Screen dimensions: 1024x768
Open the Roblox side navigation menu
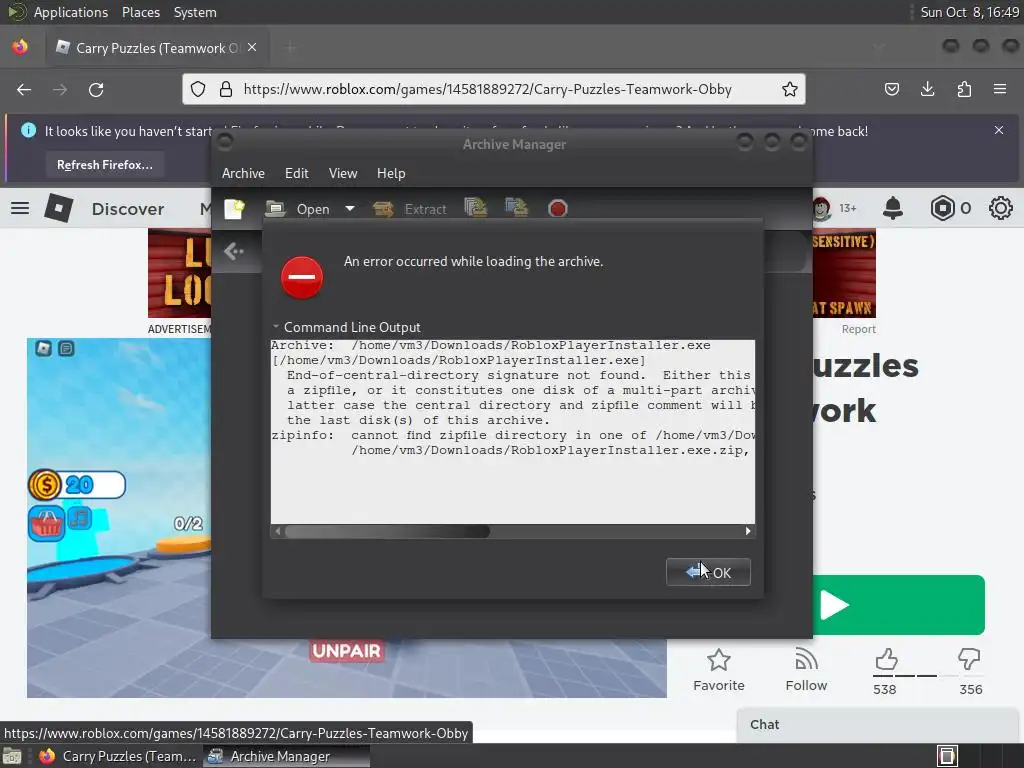(20, 208)
